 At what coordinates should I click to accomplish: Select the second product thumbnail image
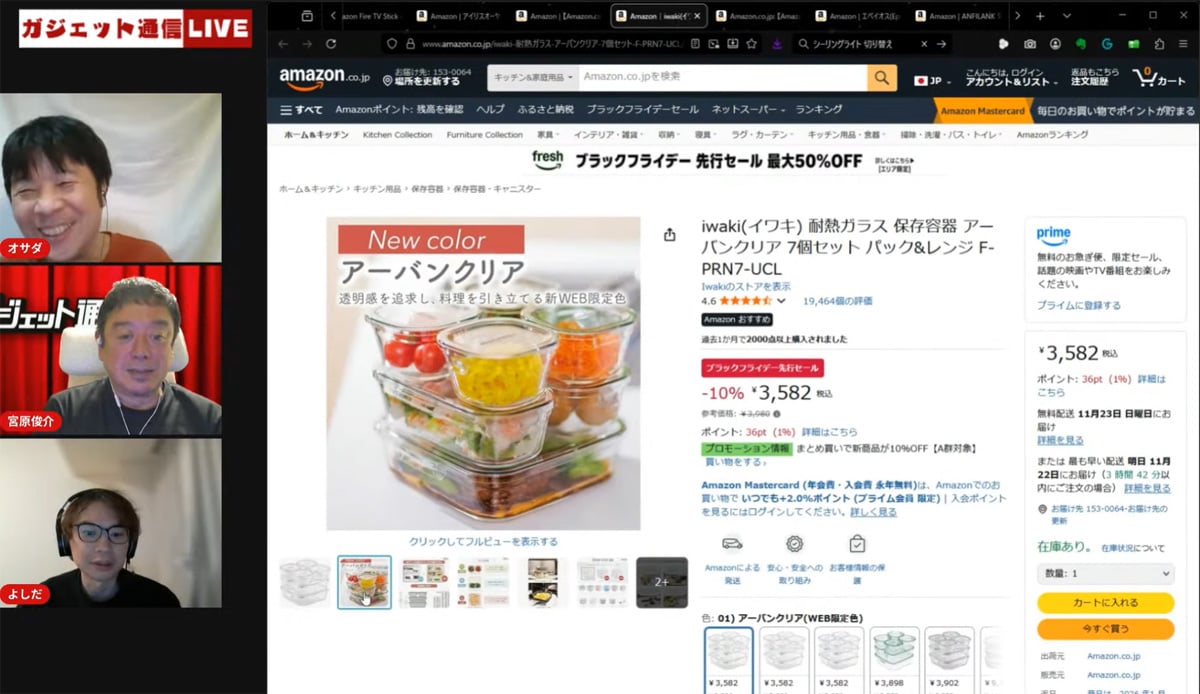tap(364, 582)
